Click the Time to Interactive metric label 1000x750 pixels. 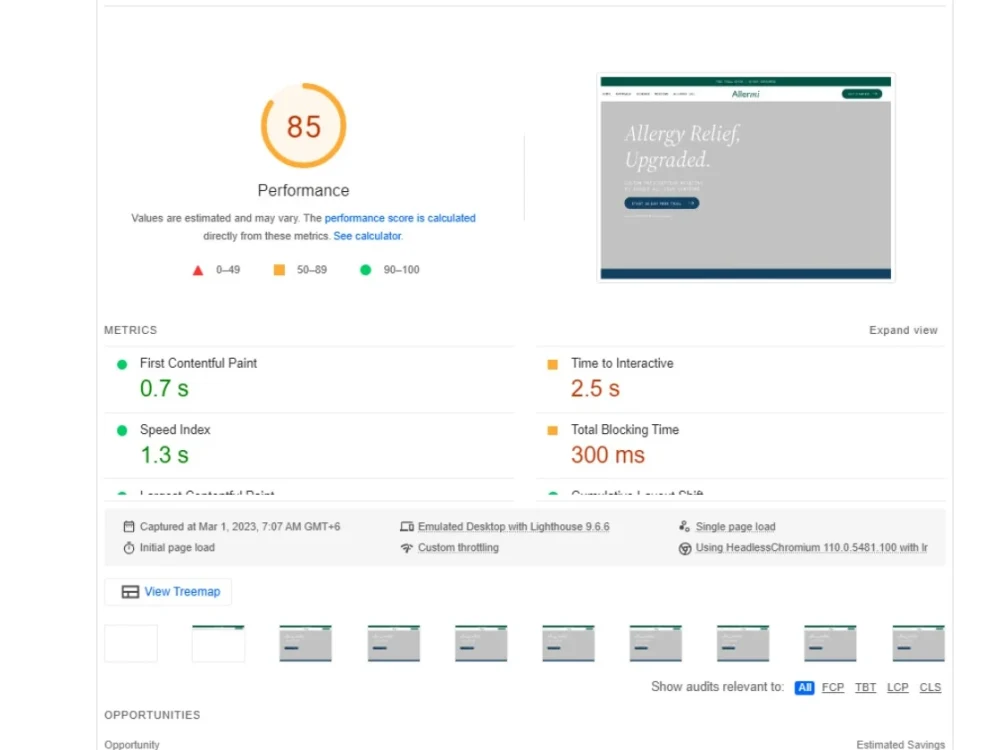click(622, 364)
